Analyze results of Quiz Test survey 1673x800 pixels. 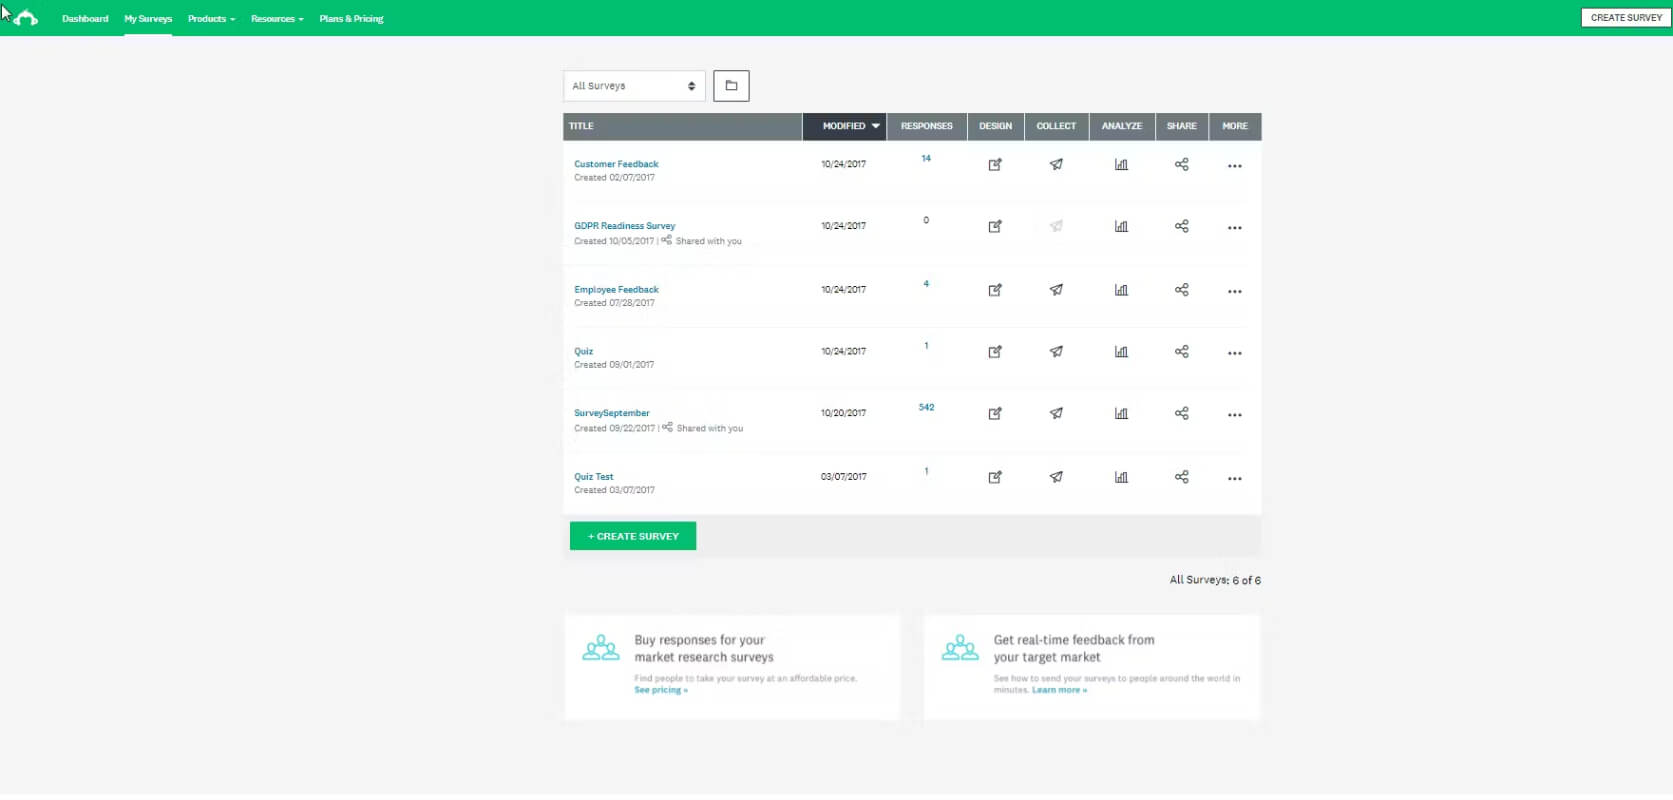(x=1121, y=478)
